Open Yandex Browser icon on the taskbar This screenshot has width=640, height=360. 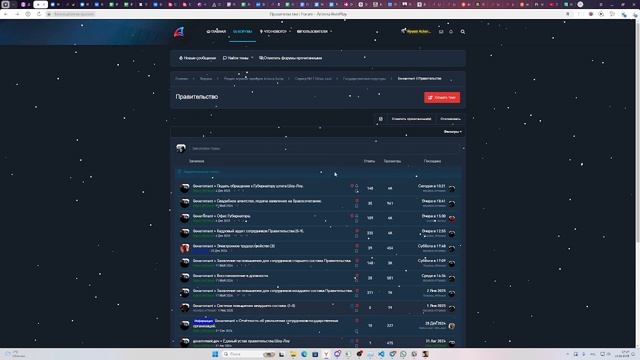pyautogui.click(x=326, y=354)
